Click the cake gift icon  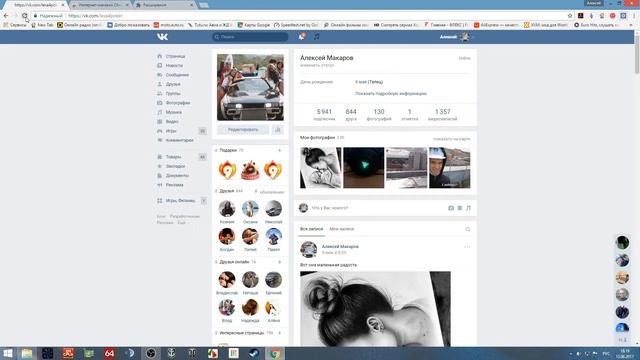[x=250, y=170]
